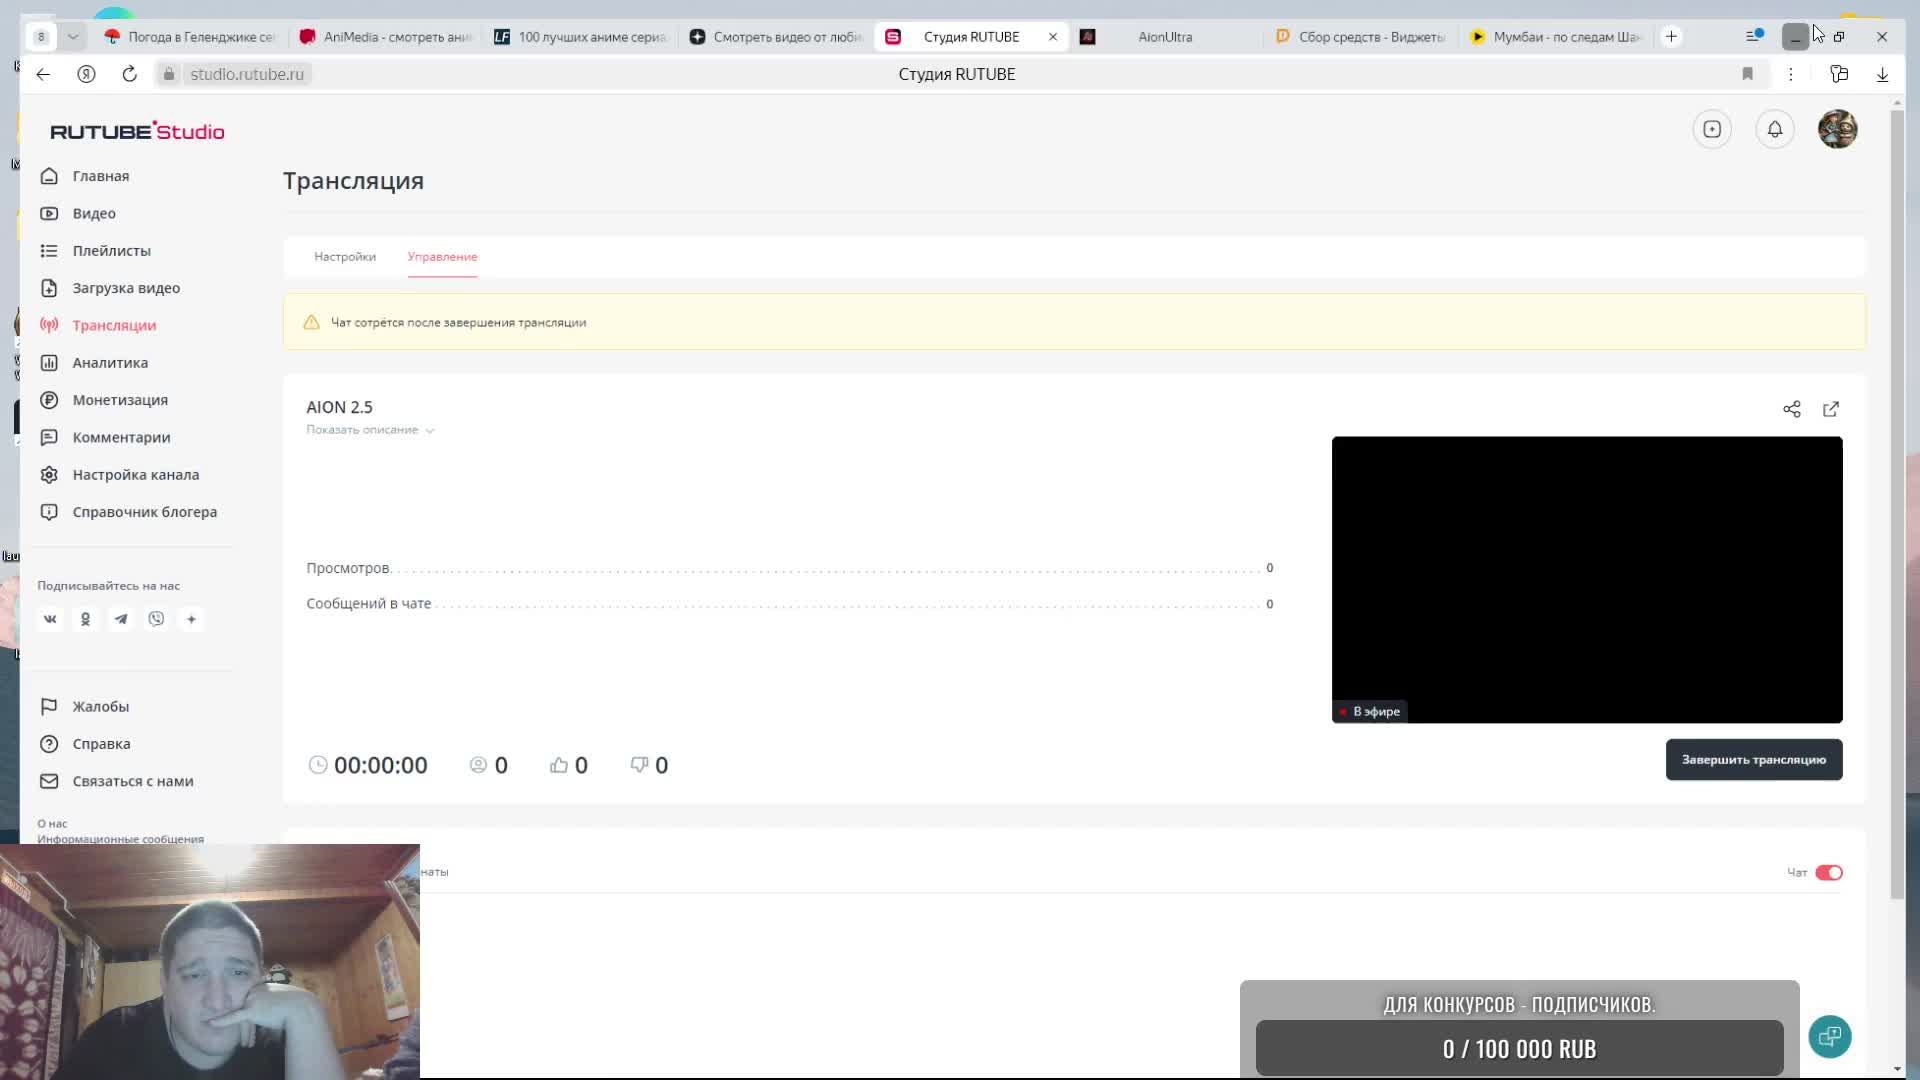Open Связаться с нами link
The width and height of the screenshot is (1920, 1080).
point(133,781)
